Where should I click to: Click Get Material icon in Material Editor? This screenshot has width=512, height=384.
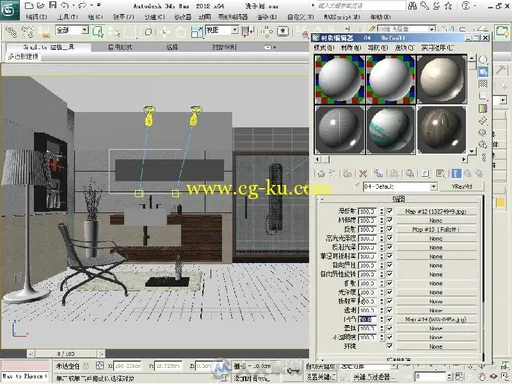click(321, 174)
